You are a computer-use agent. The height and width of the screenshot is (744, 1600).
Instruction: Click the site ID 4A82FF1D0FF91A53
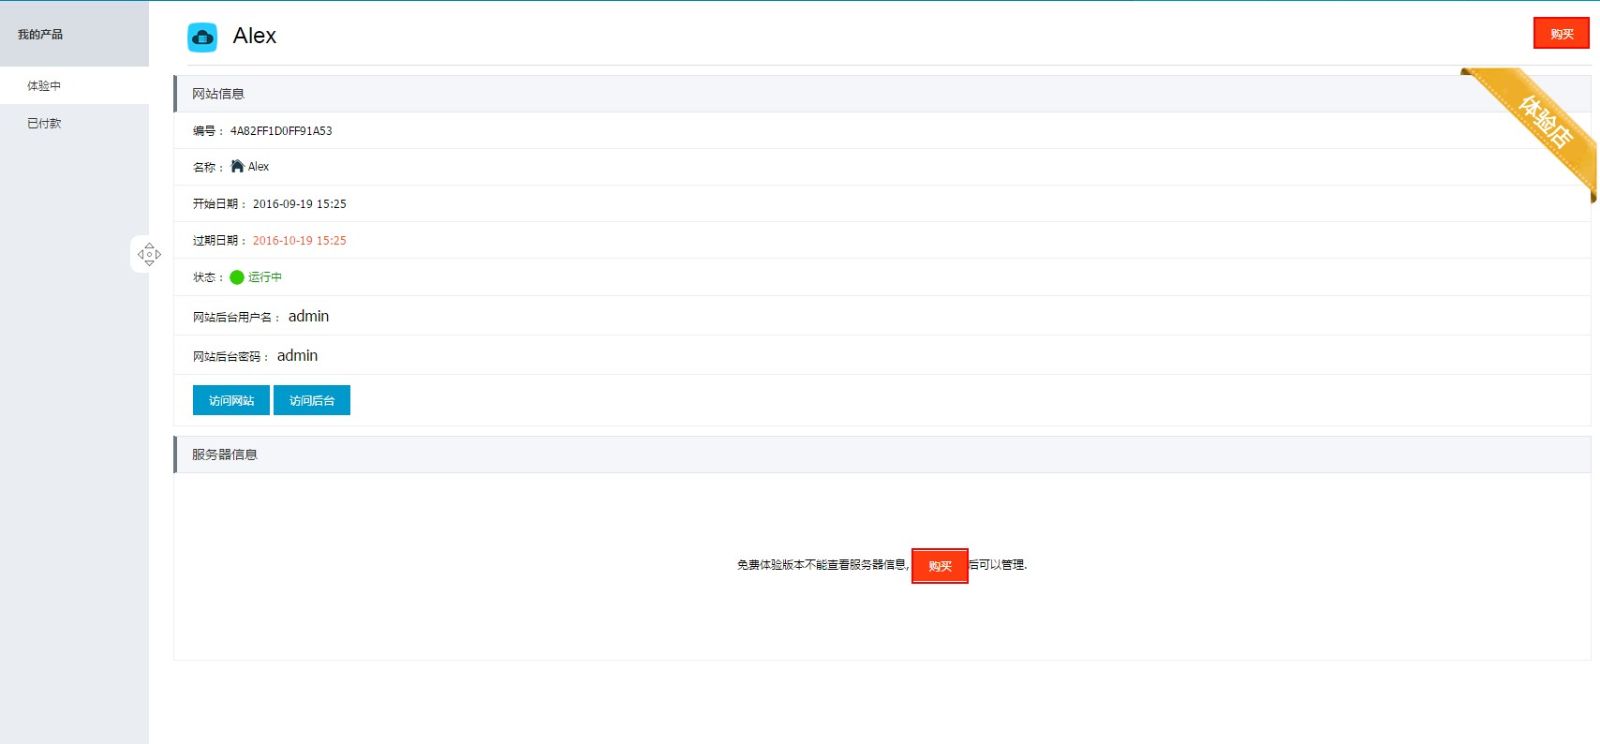tap(281, 131)
